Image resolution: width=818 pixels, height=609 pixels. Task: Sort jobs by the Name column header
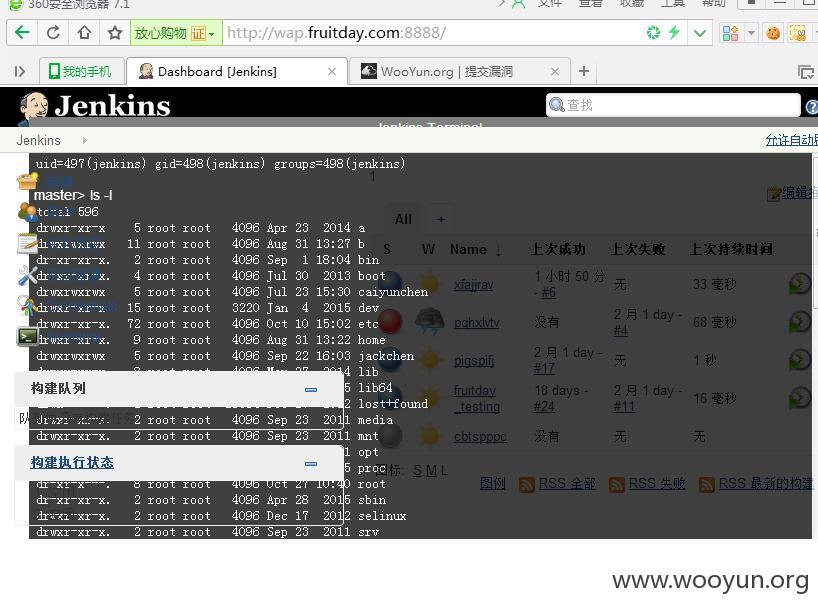point(468,249)
